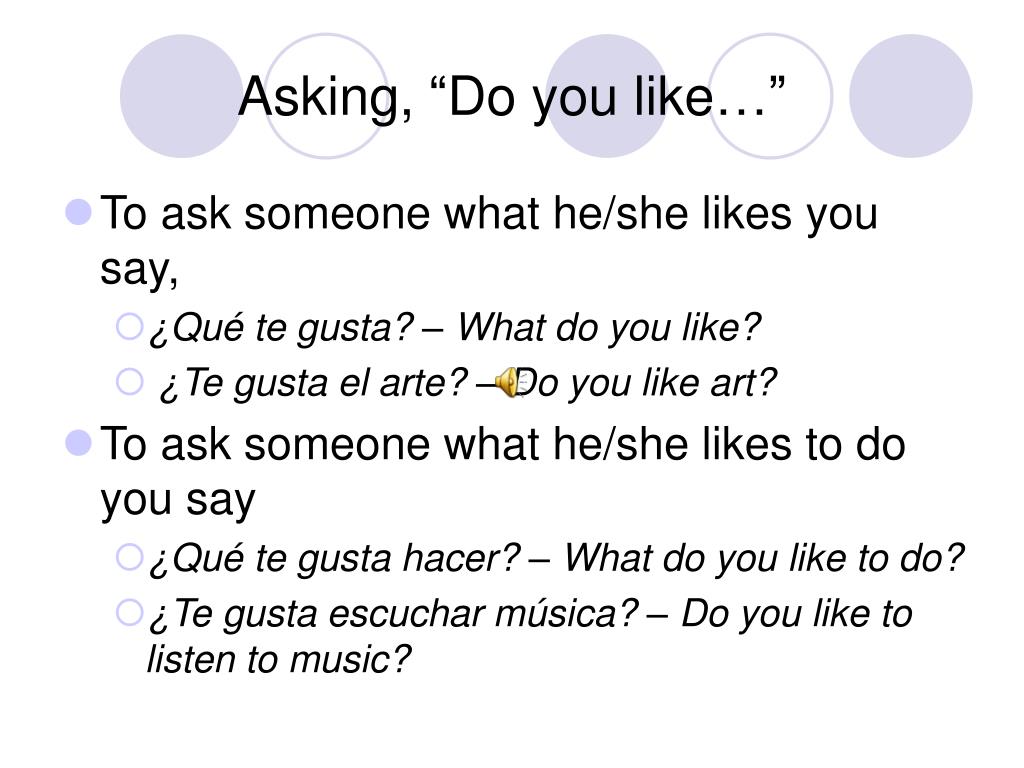Select the first filled bullet next to "To ask someone what he/she likes you"

point(79,212)
